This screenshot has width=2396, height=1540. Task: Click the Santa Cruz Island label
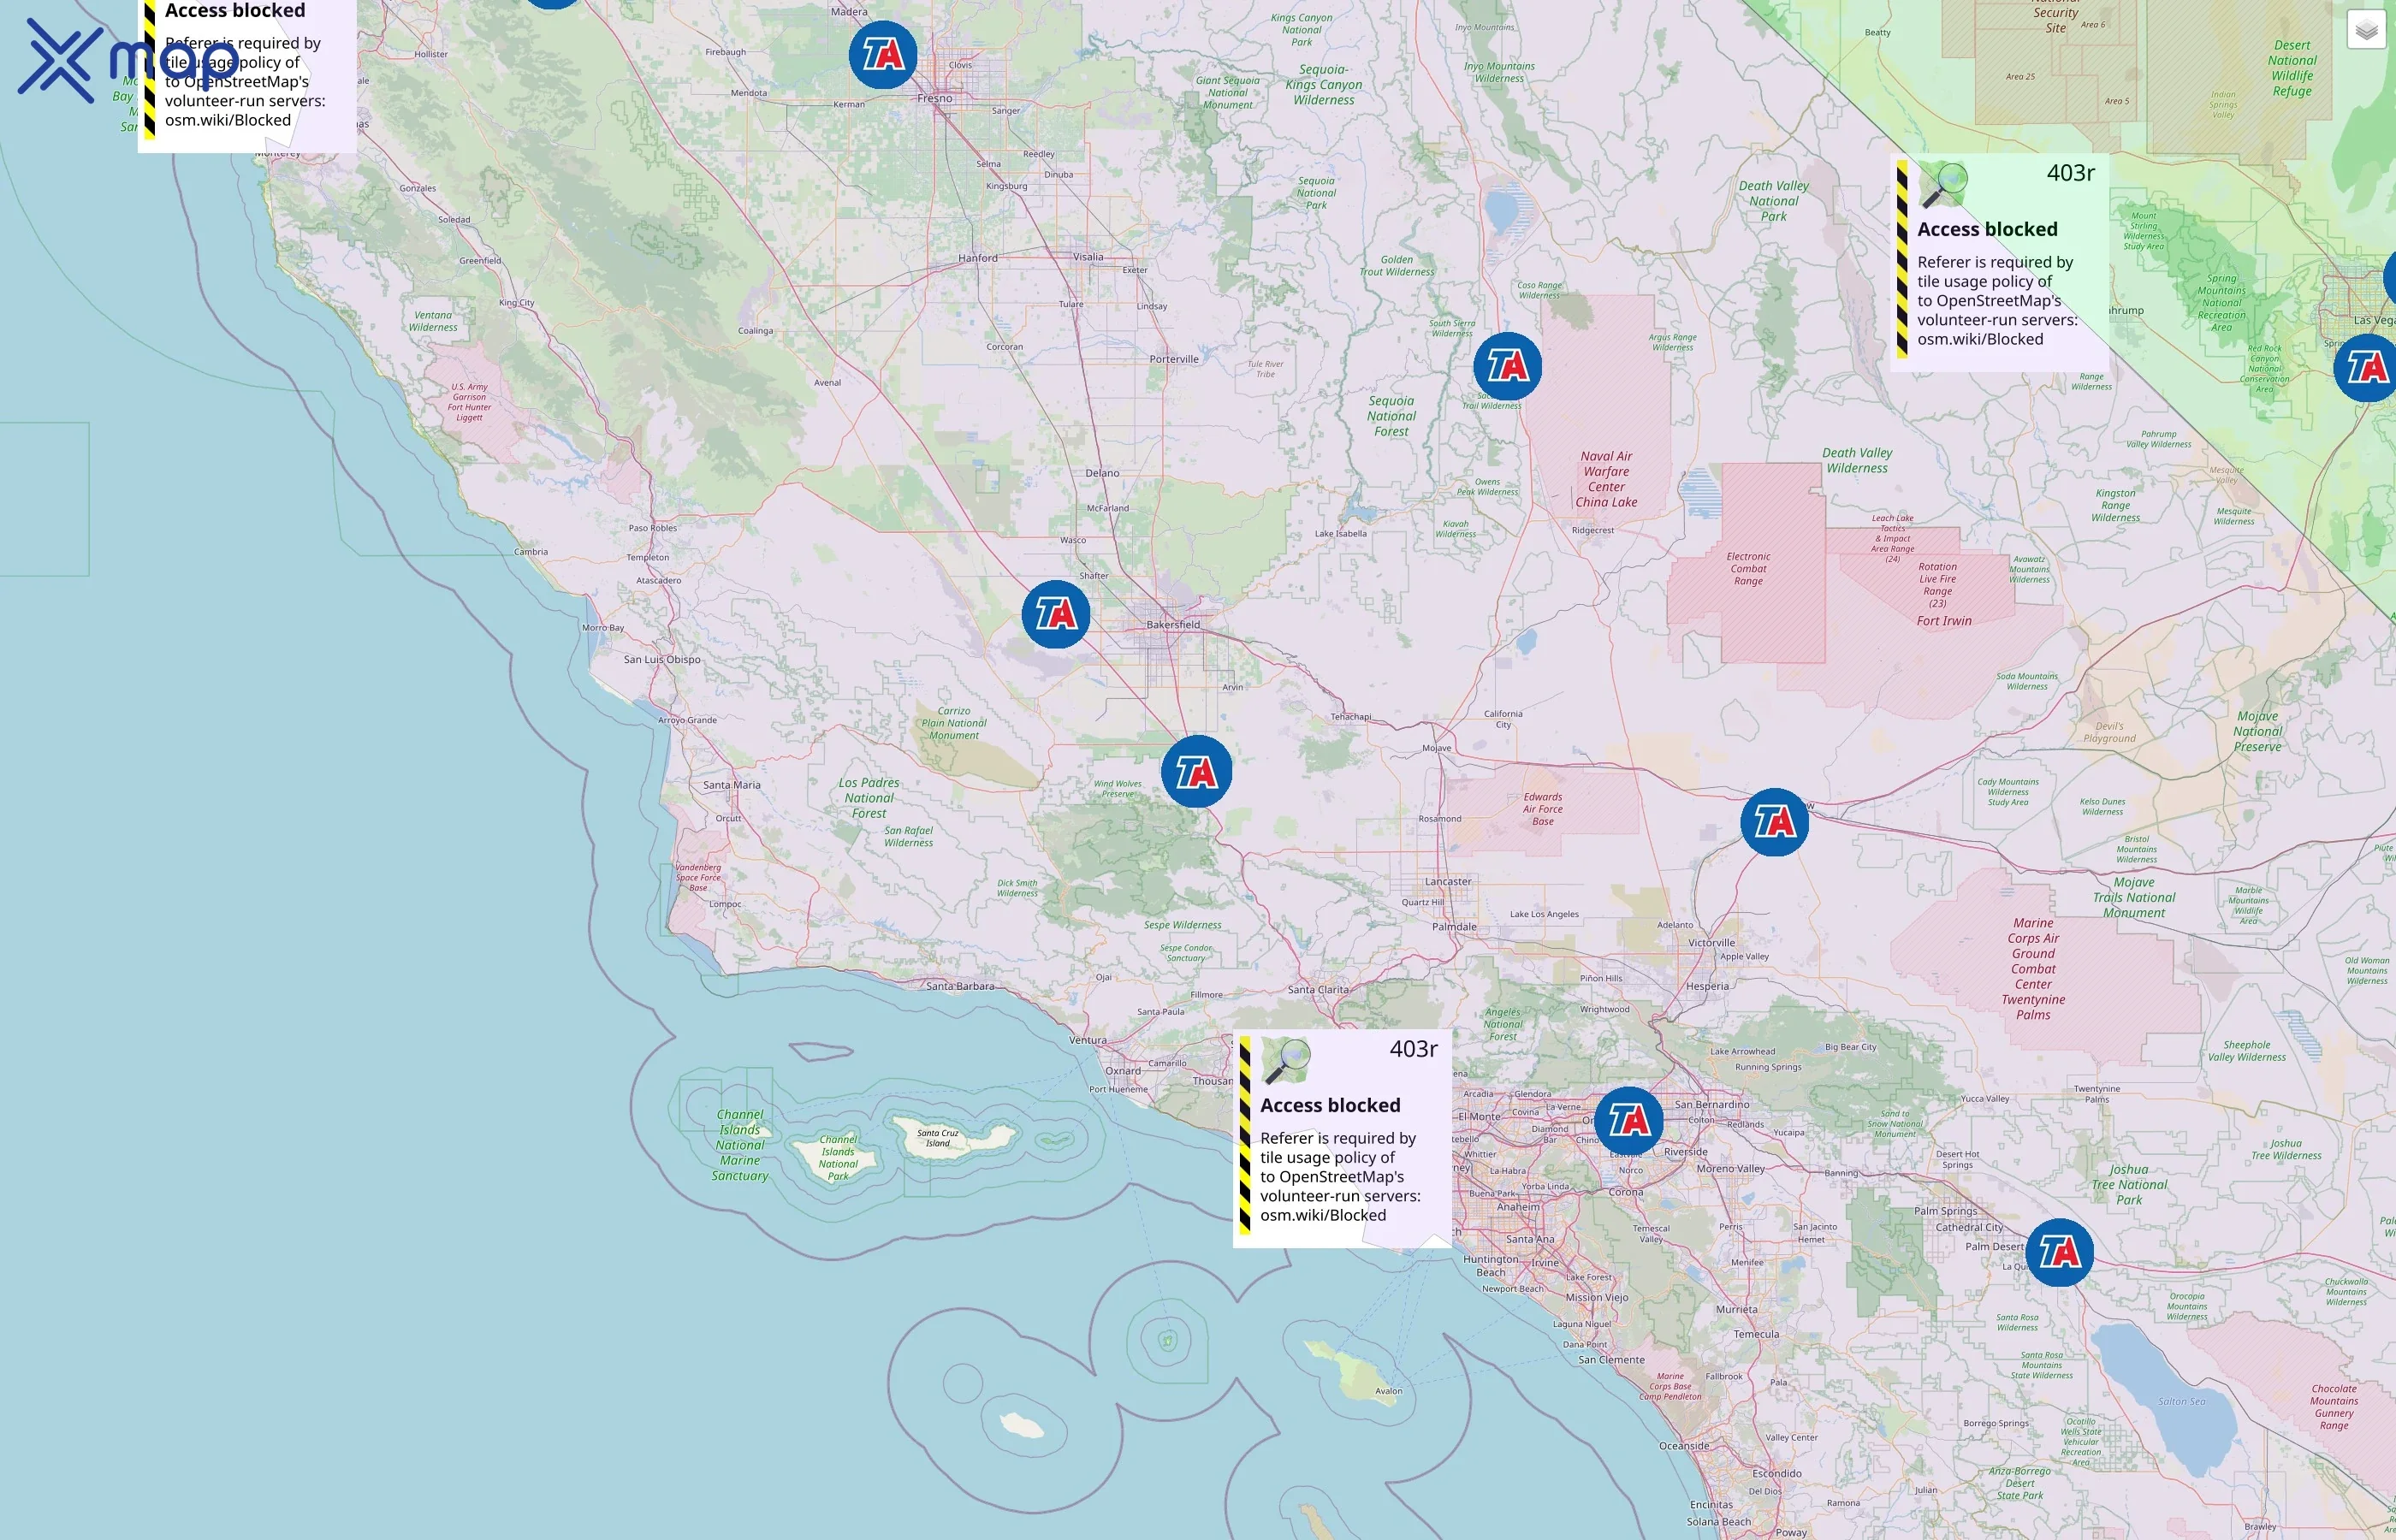click(937, 1138)
